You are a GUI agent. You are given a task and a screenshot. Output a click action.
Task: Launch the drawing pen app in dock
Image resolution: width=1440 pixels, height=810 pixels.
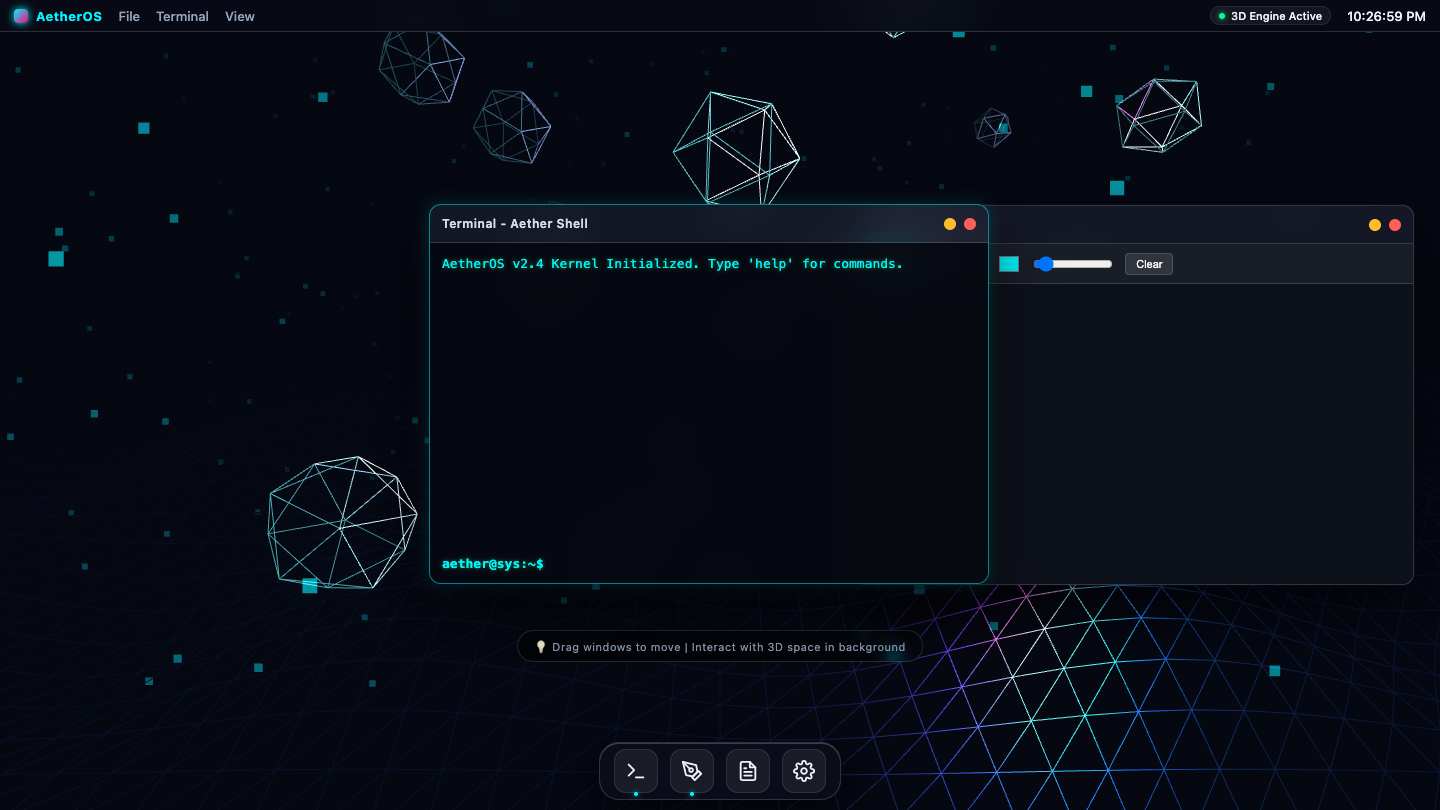(692, 771)
